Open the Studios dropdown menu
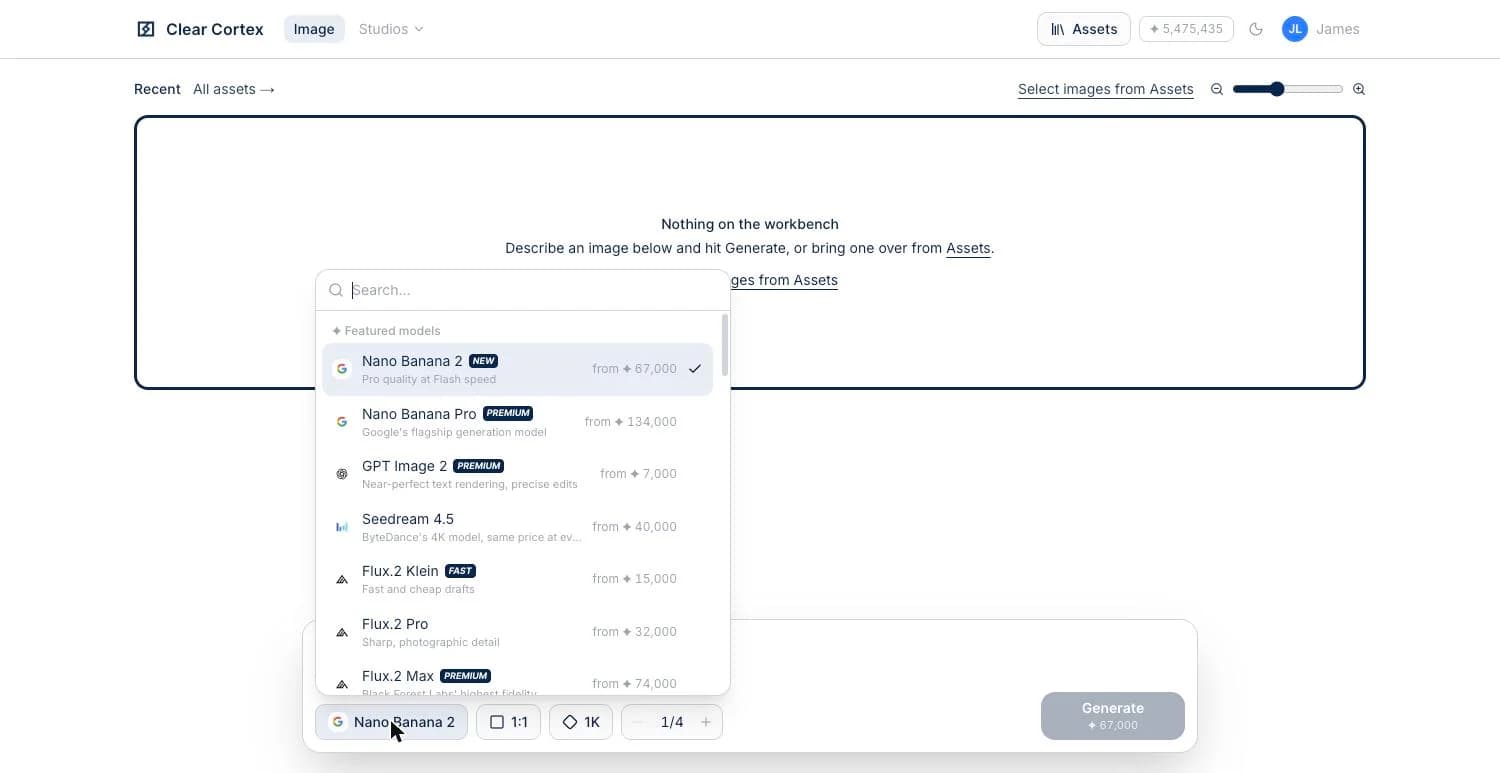1500x773 pixels. [391, 29]
